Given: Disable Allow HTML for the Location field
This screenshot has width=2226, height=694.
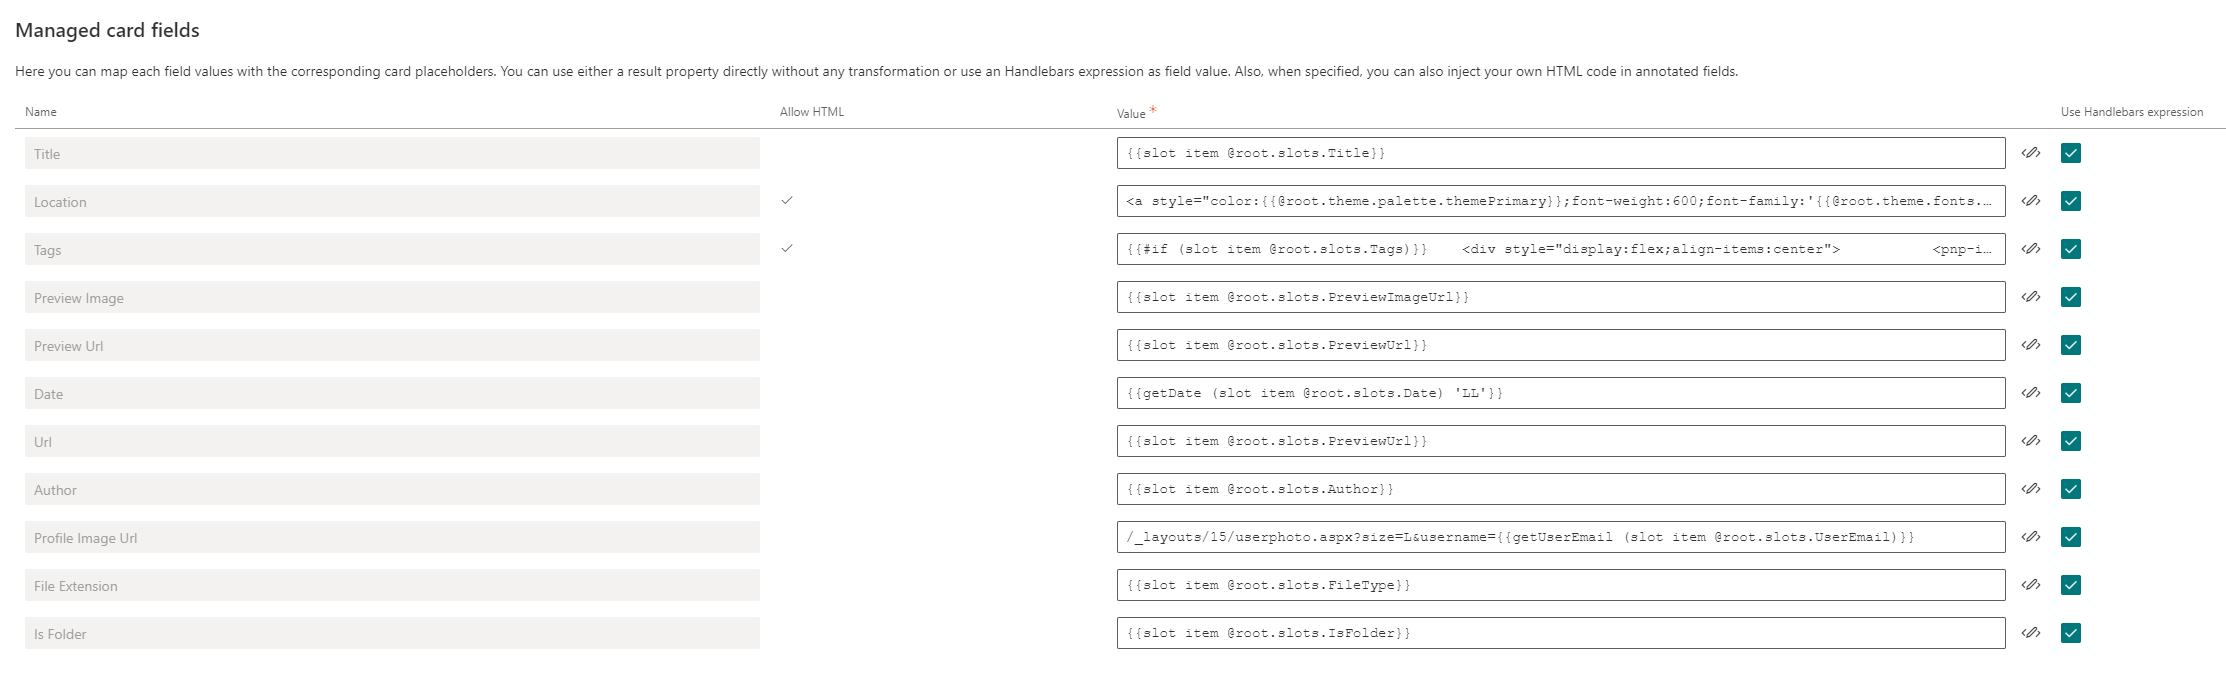Looking at the screenshot, I should pos(787,201).
